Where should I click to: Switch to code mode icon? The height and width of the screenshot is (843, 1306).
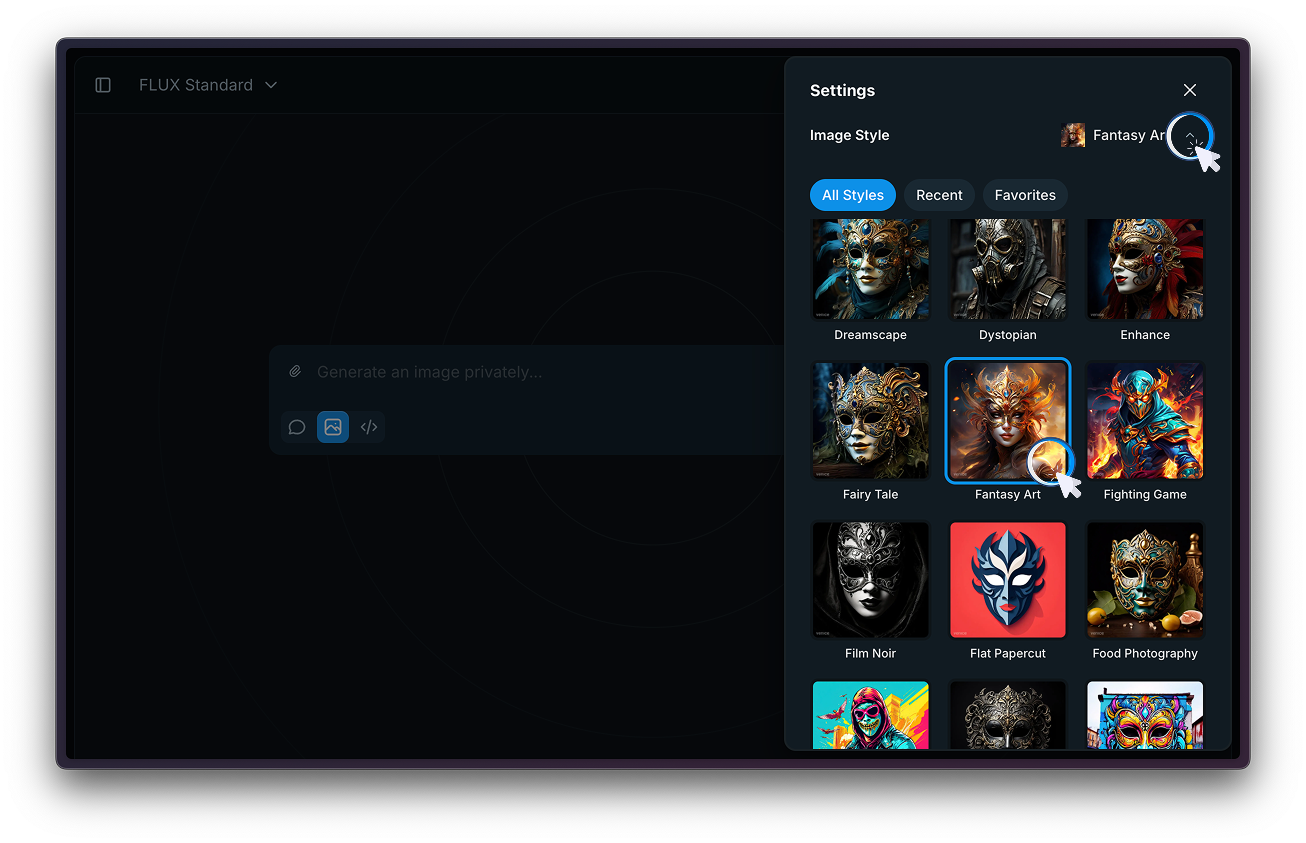tap(369, 427)
